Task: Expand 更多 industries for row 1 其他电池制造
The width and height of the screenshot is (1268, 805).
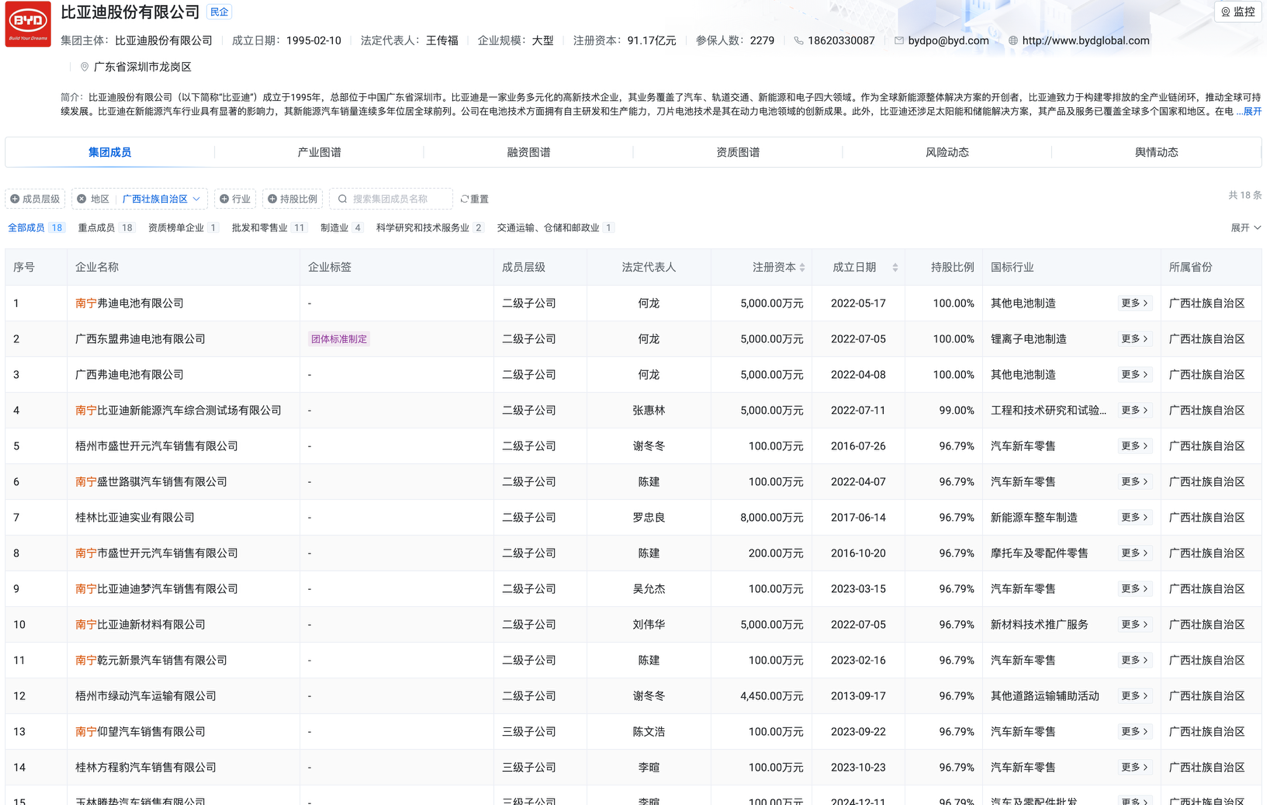Action: pos(1134,303)
